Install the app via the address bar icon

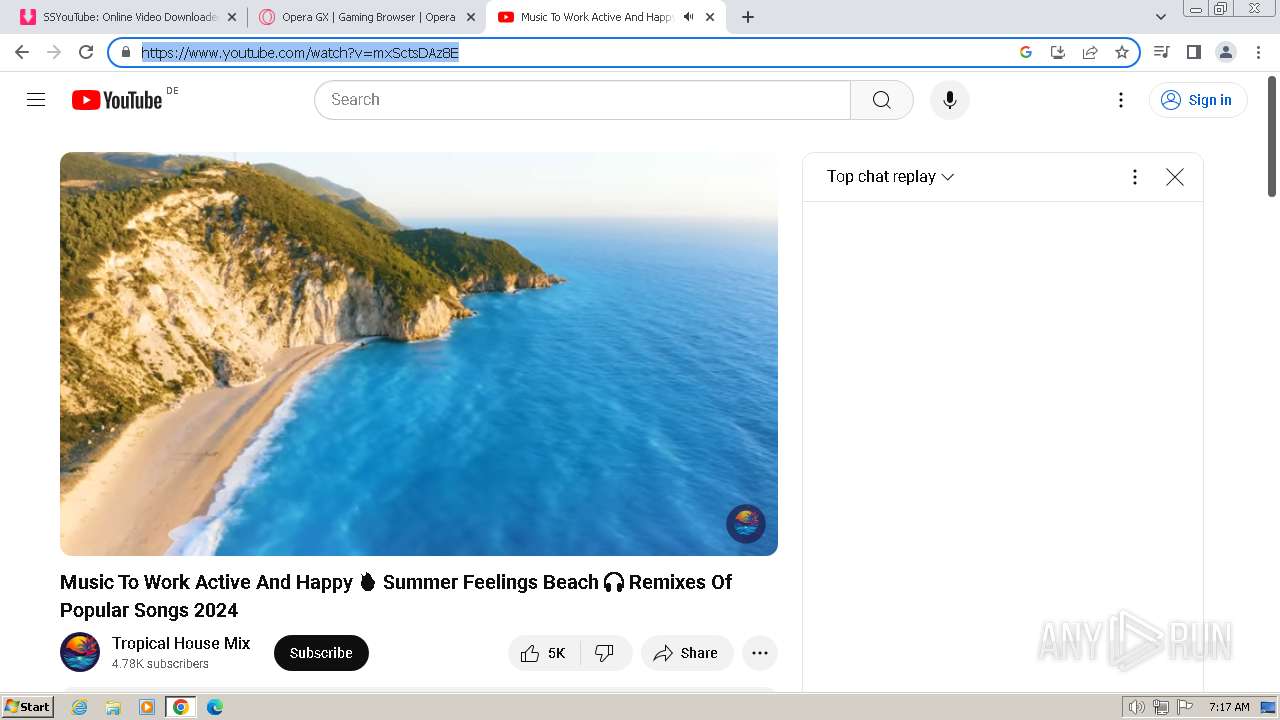coord(1058,52)
